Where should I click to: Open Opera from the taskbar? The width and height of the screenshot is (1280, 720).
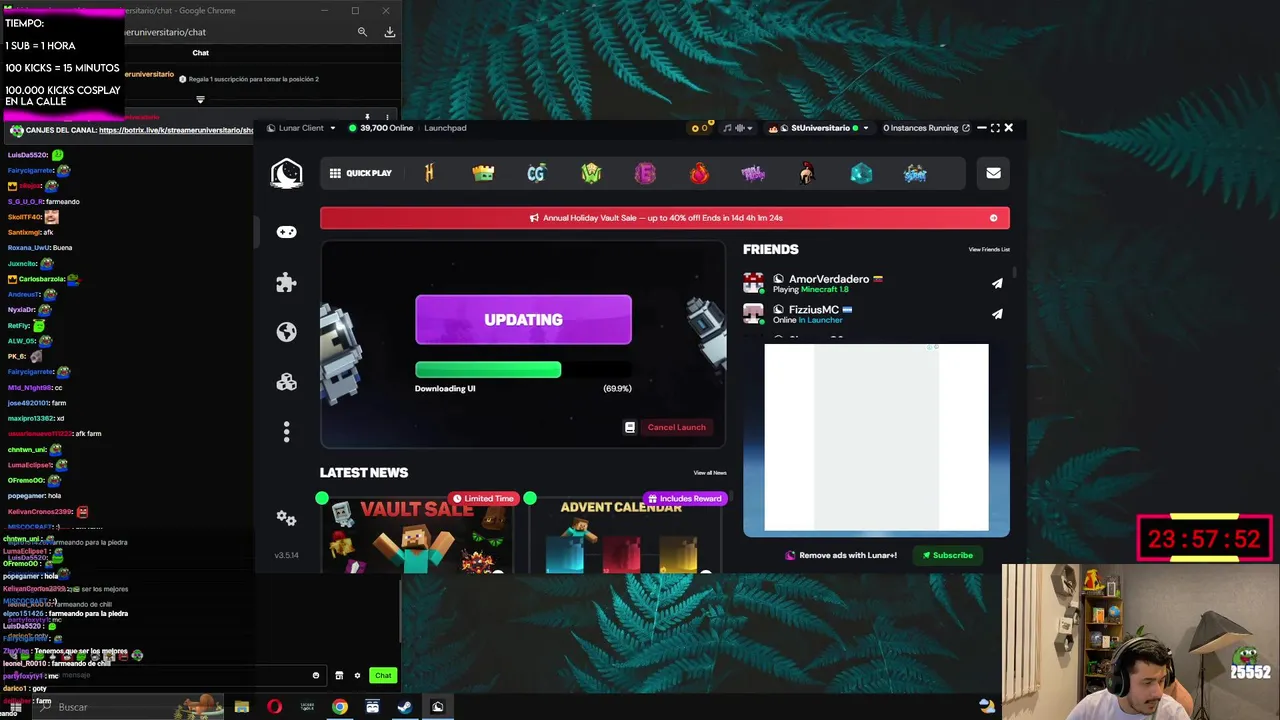pos(274,707)
